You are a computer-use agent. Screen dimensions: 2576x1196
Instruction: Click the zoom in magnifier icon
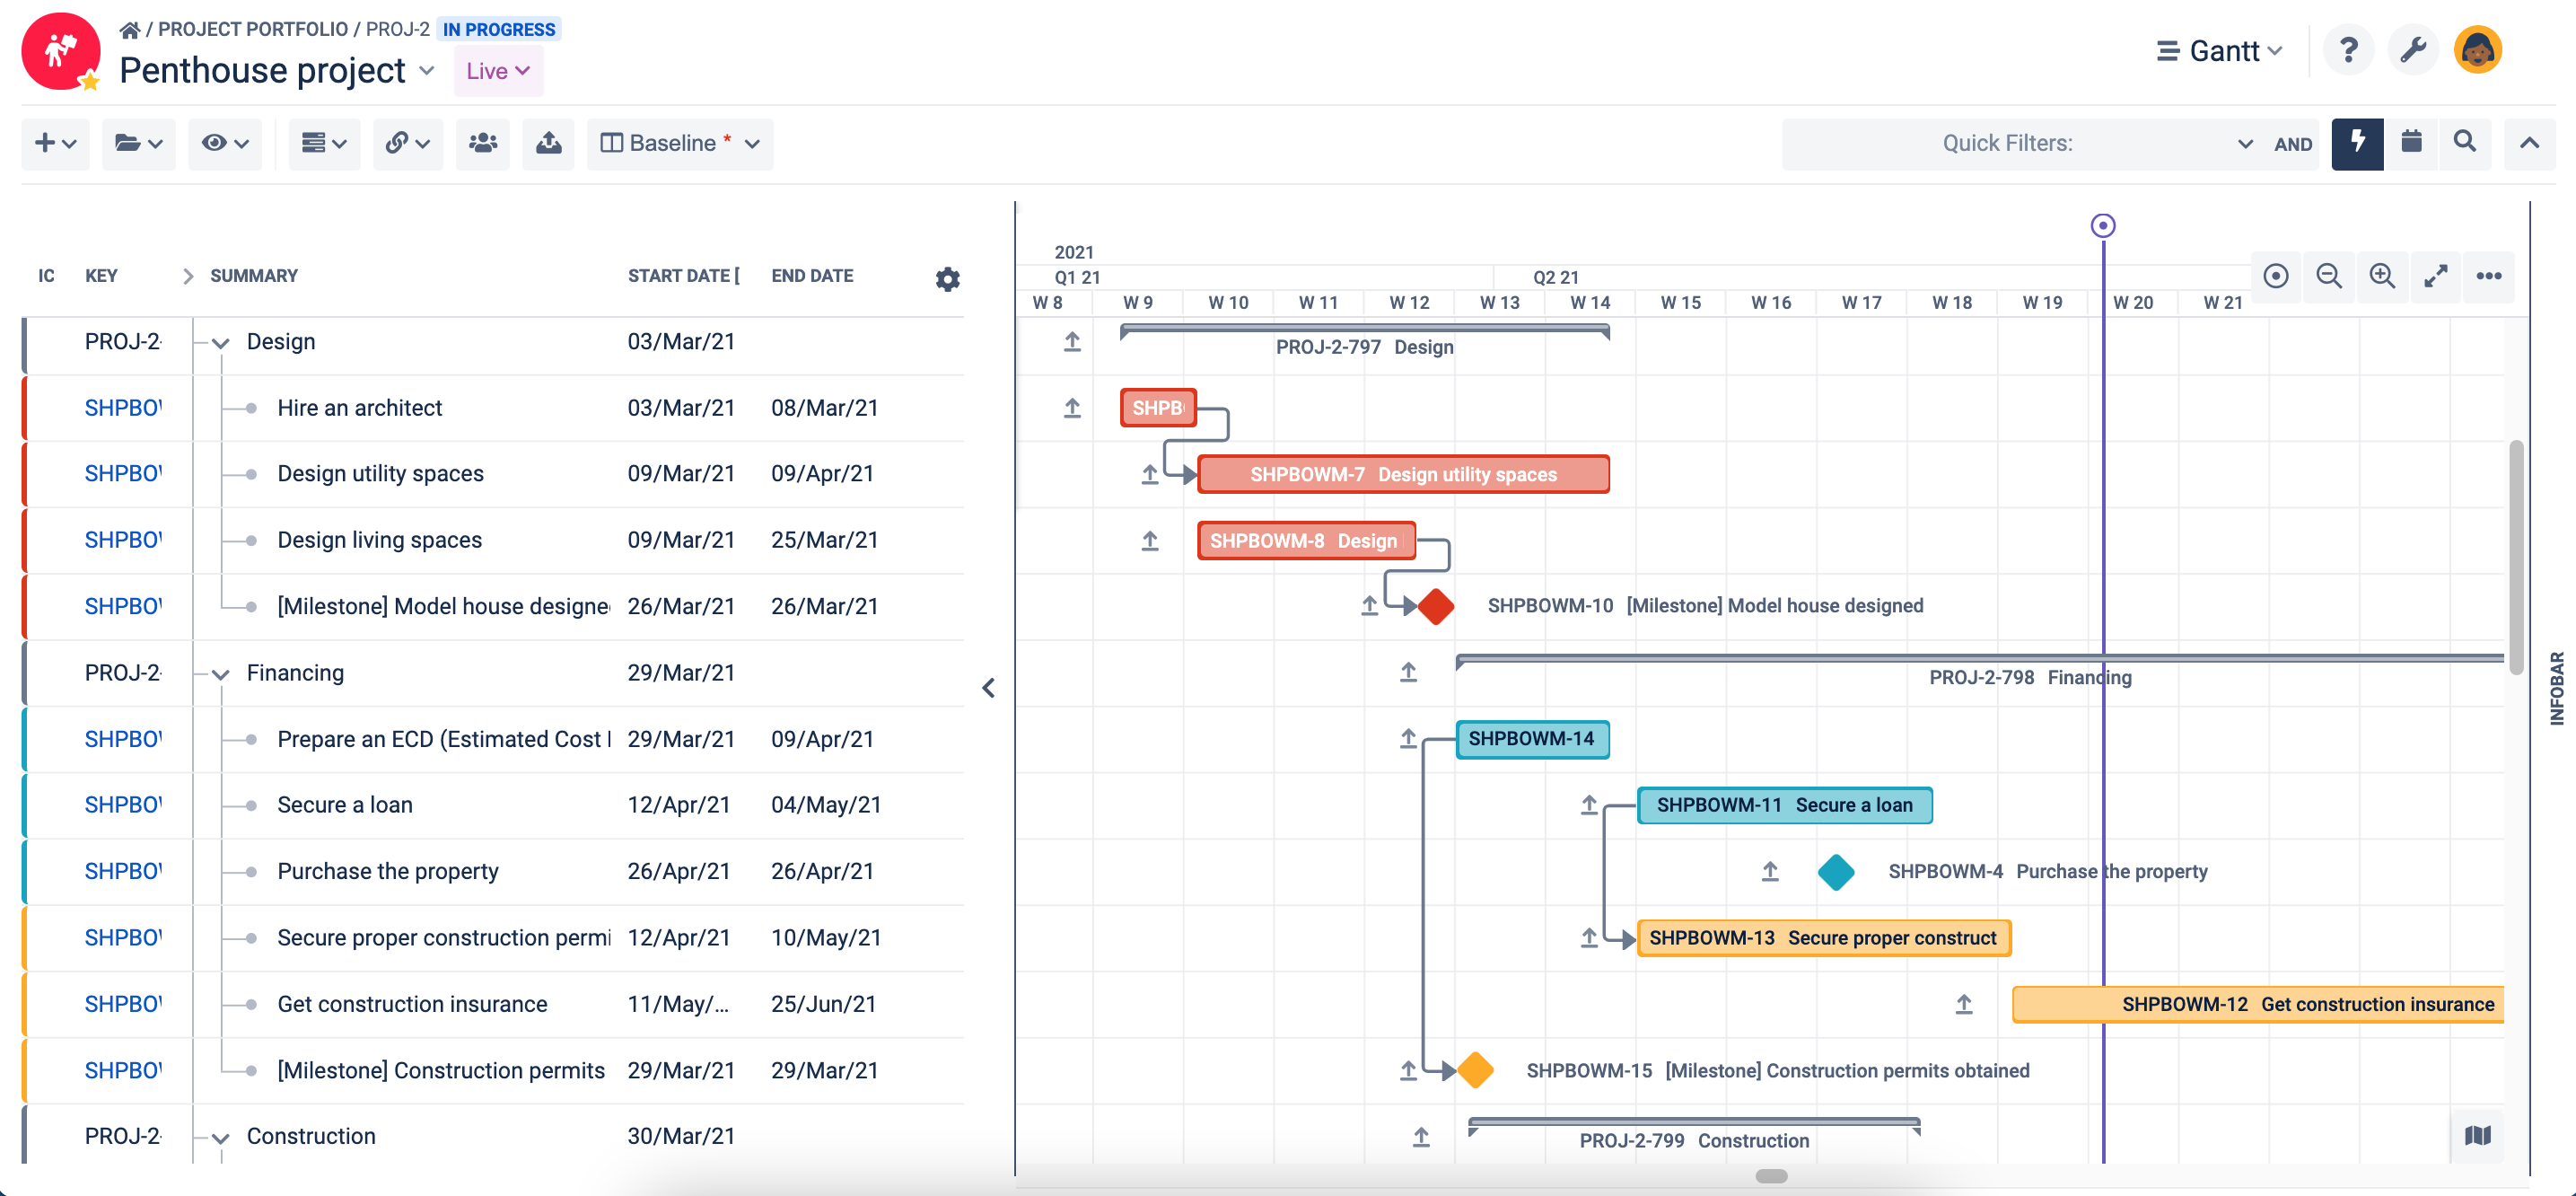tap(2382, 276)
